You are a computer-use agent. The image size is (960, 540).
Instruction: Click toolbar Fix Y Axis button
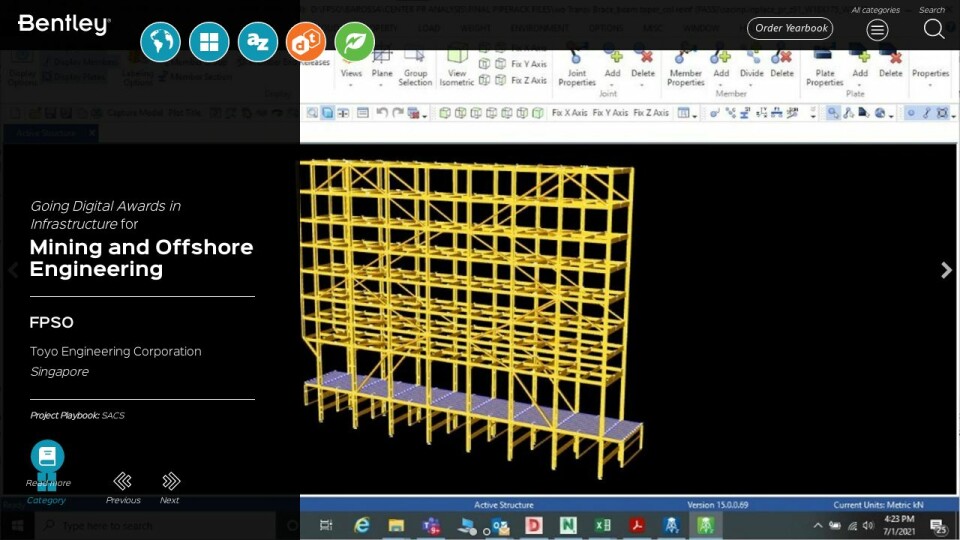tap(610, 113)
